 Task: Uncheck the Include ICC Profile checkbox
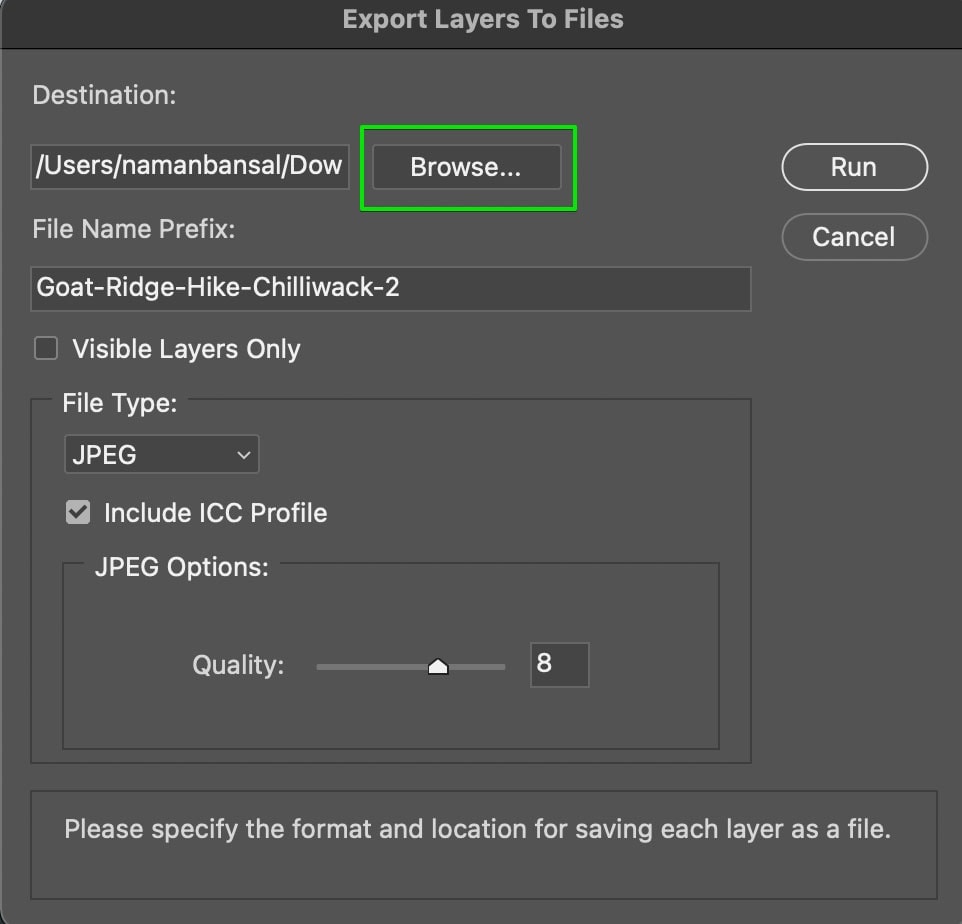(78, 512)
